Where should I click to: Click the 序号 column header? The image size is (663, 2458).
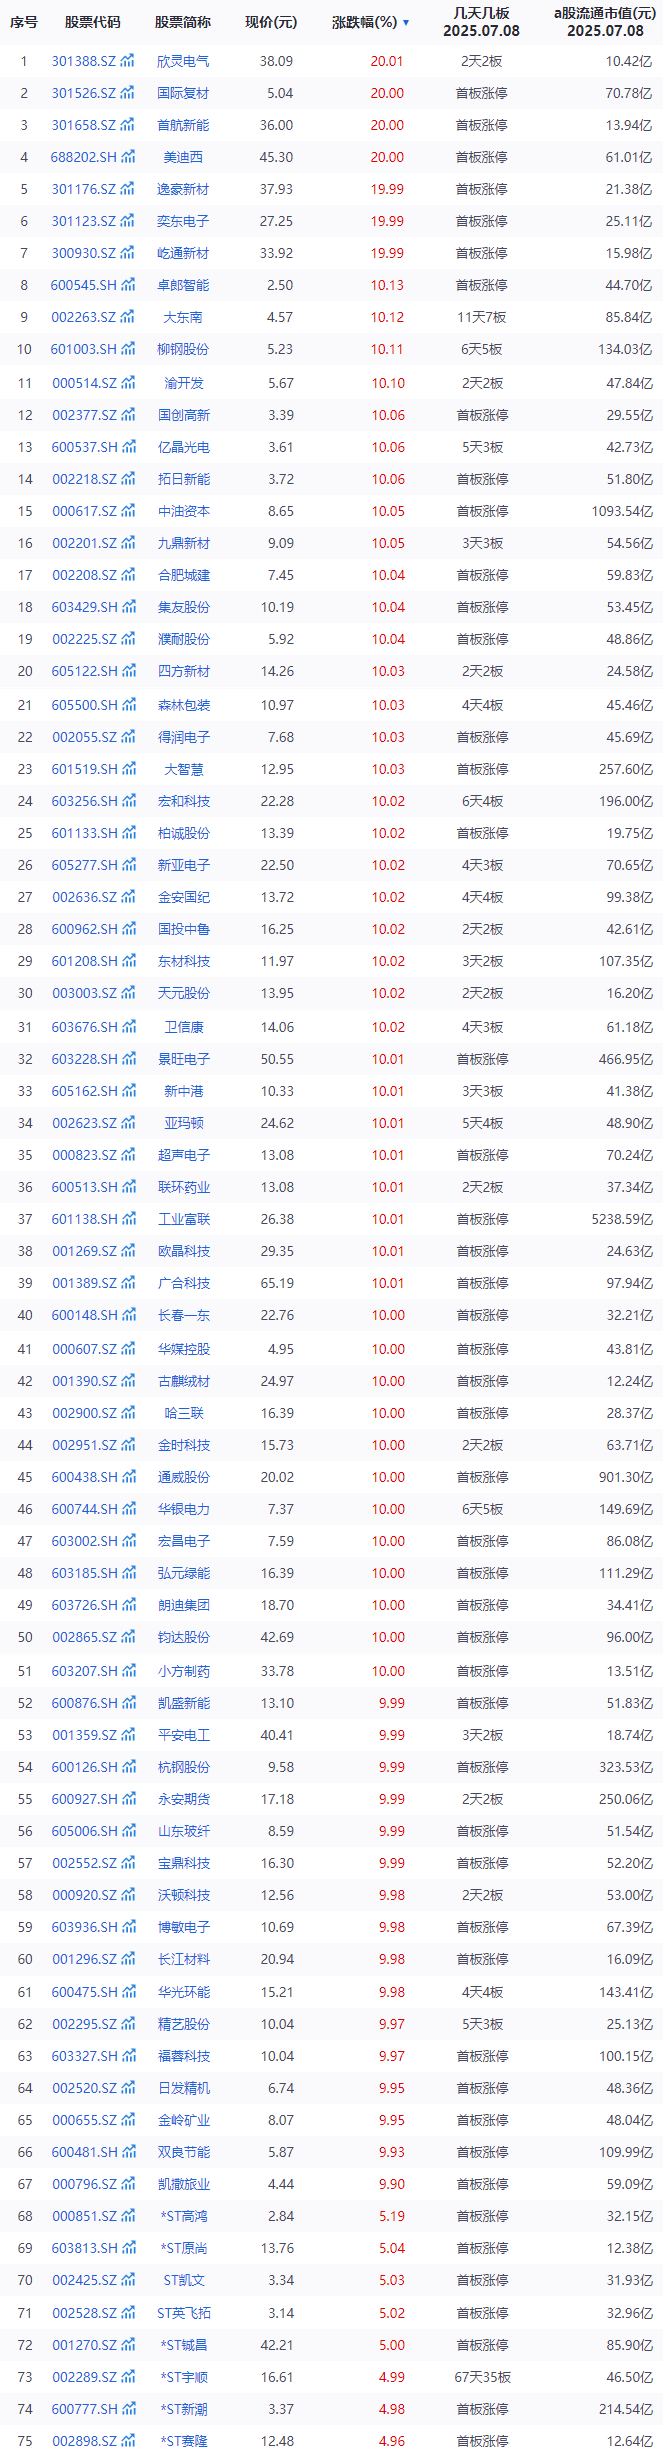(24, 22)
